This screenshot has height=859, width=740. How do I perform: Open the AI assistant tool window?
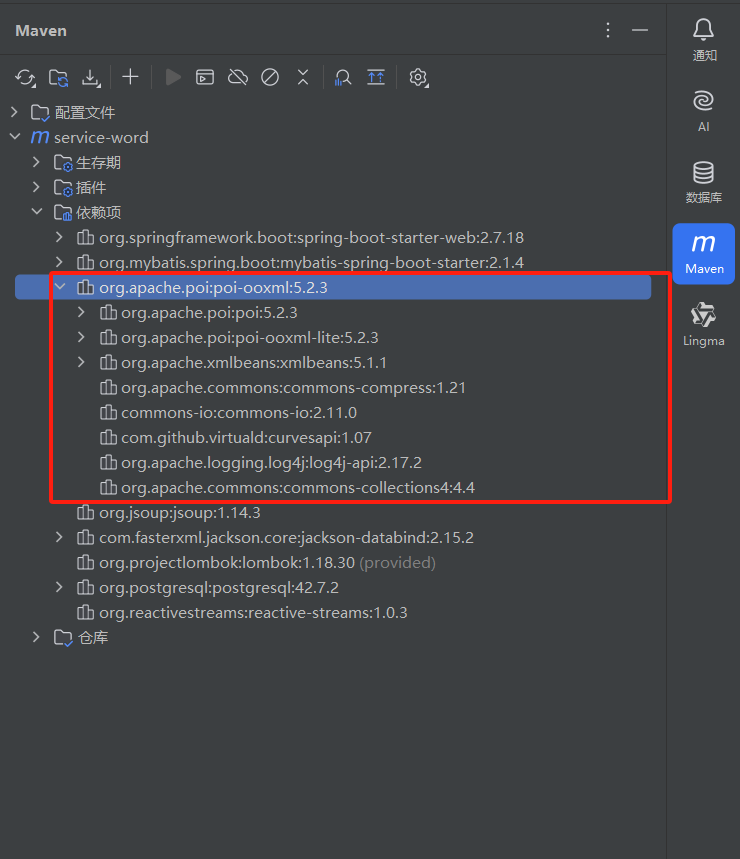tap(704, 111)
